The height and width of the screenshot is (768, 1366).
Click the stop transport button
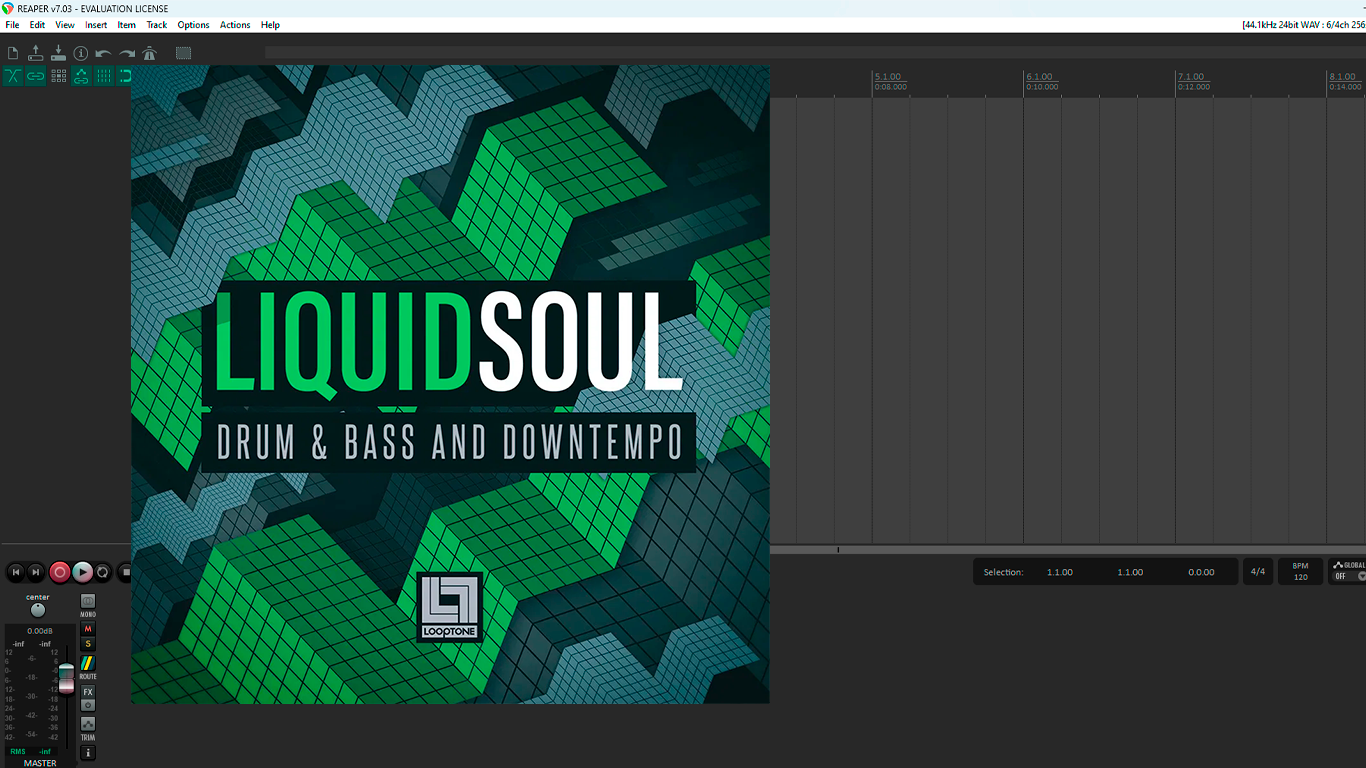point(125,572)
